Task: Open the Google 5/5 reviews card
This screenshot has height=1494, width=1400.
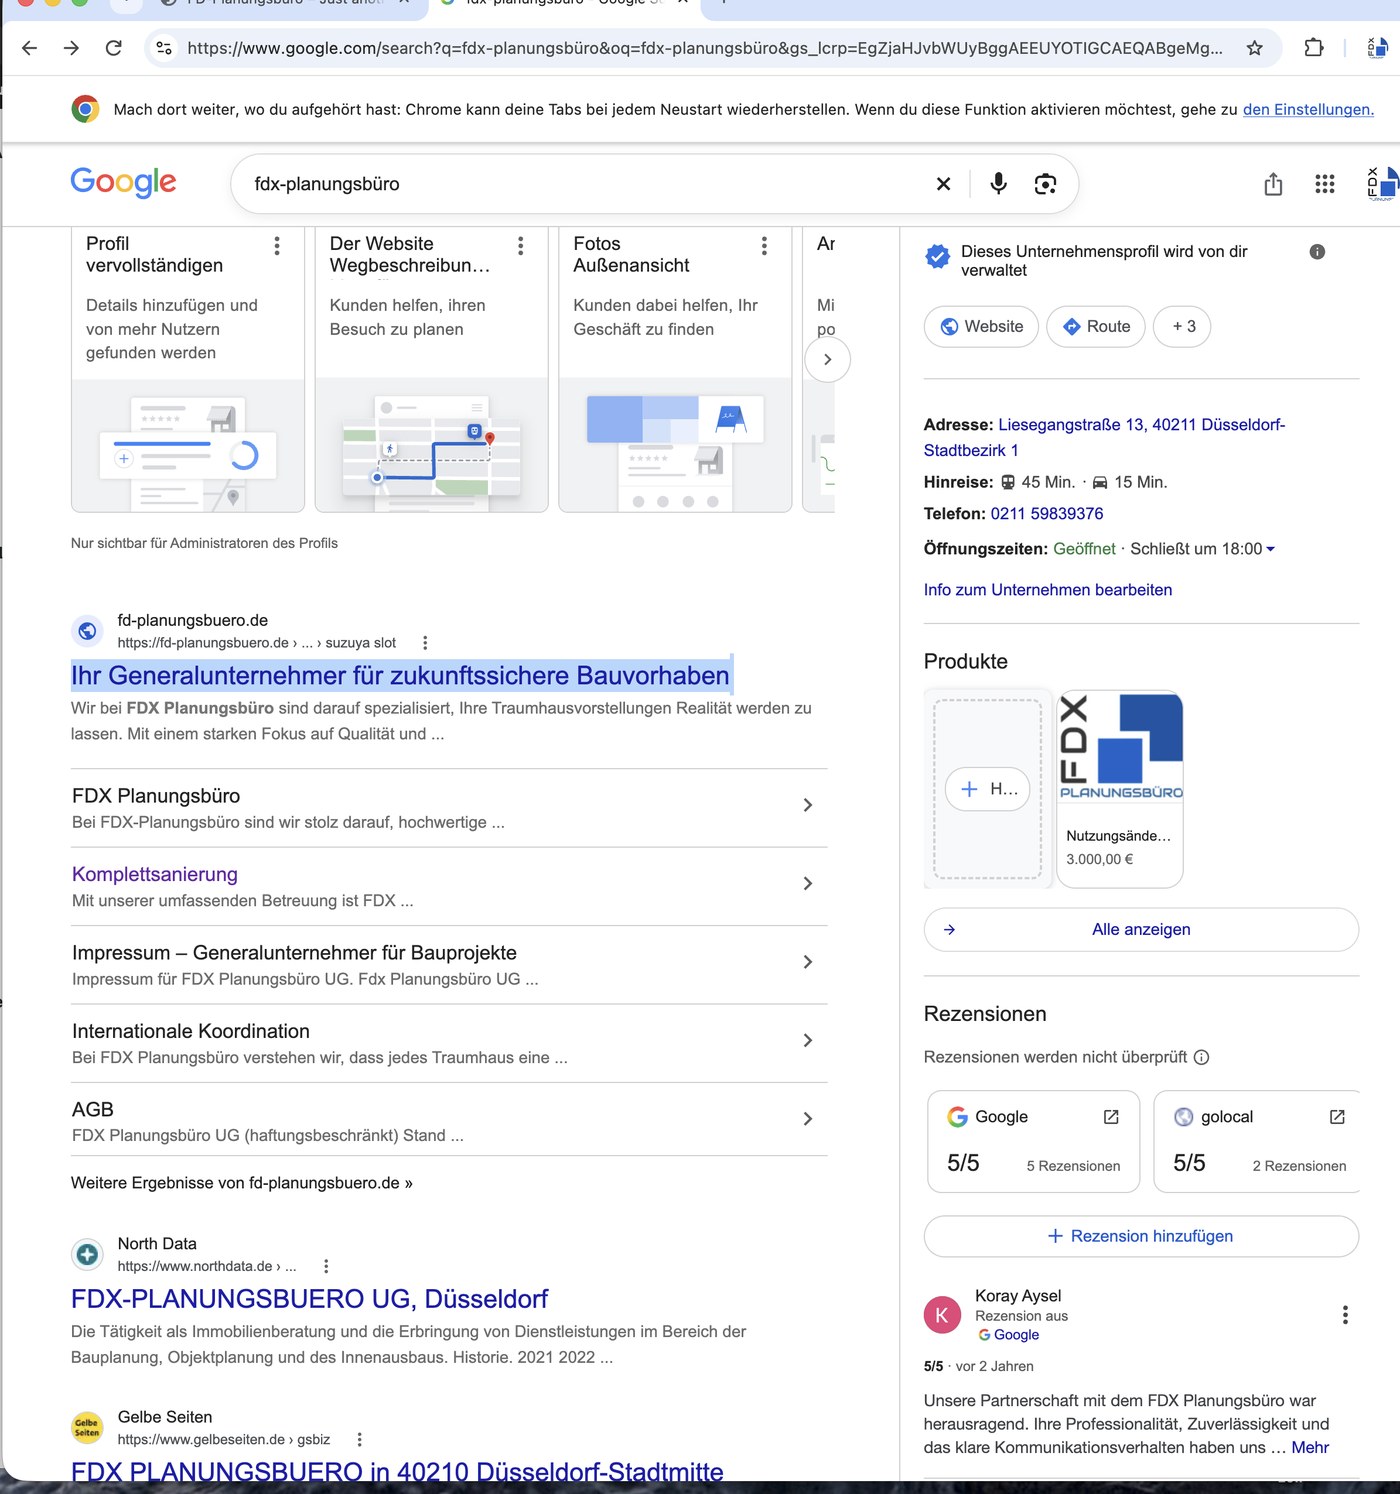Action: tap(1034, 1142)
